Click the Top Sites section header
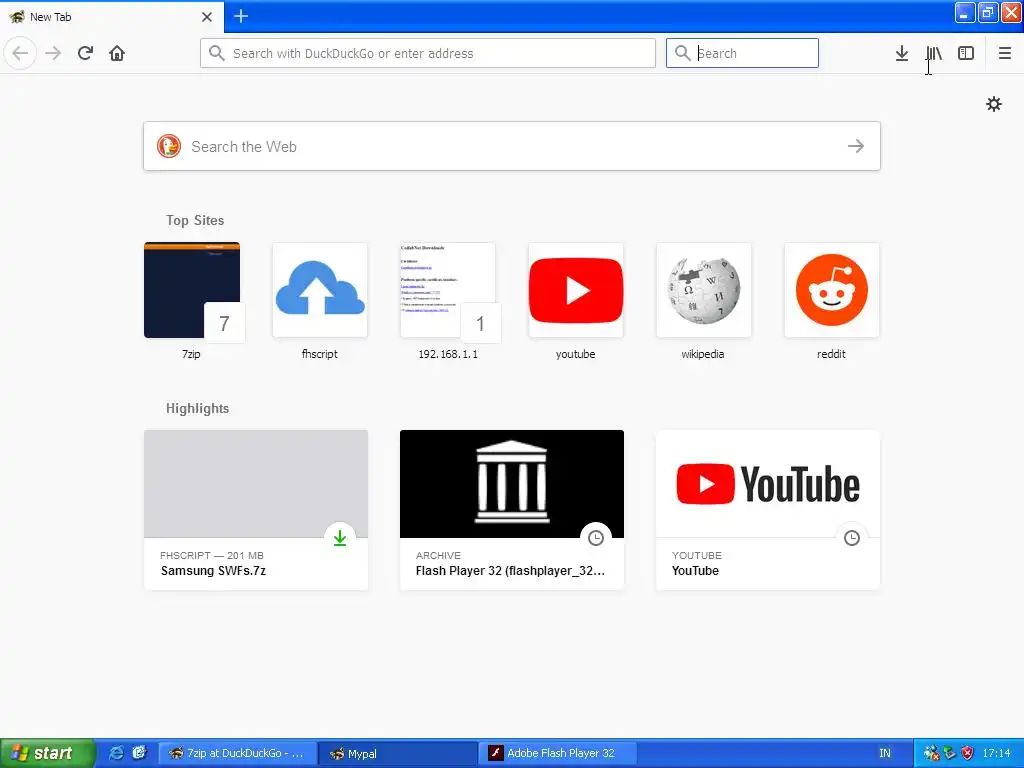1024x768 pixels. [195, 220]
